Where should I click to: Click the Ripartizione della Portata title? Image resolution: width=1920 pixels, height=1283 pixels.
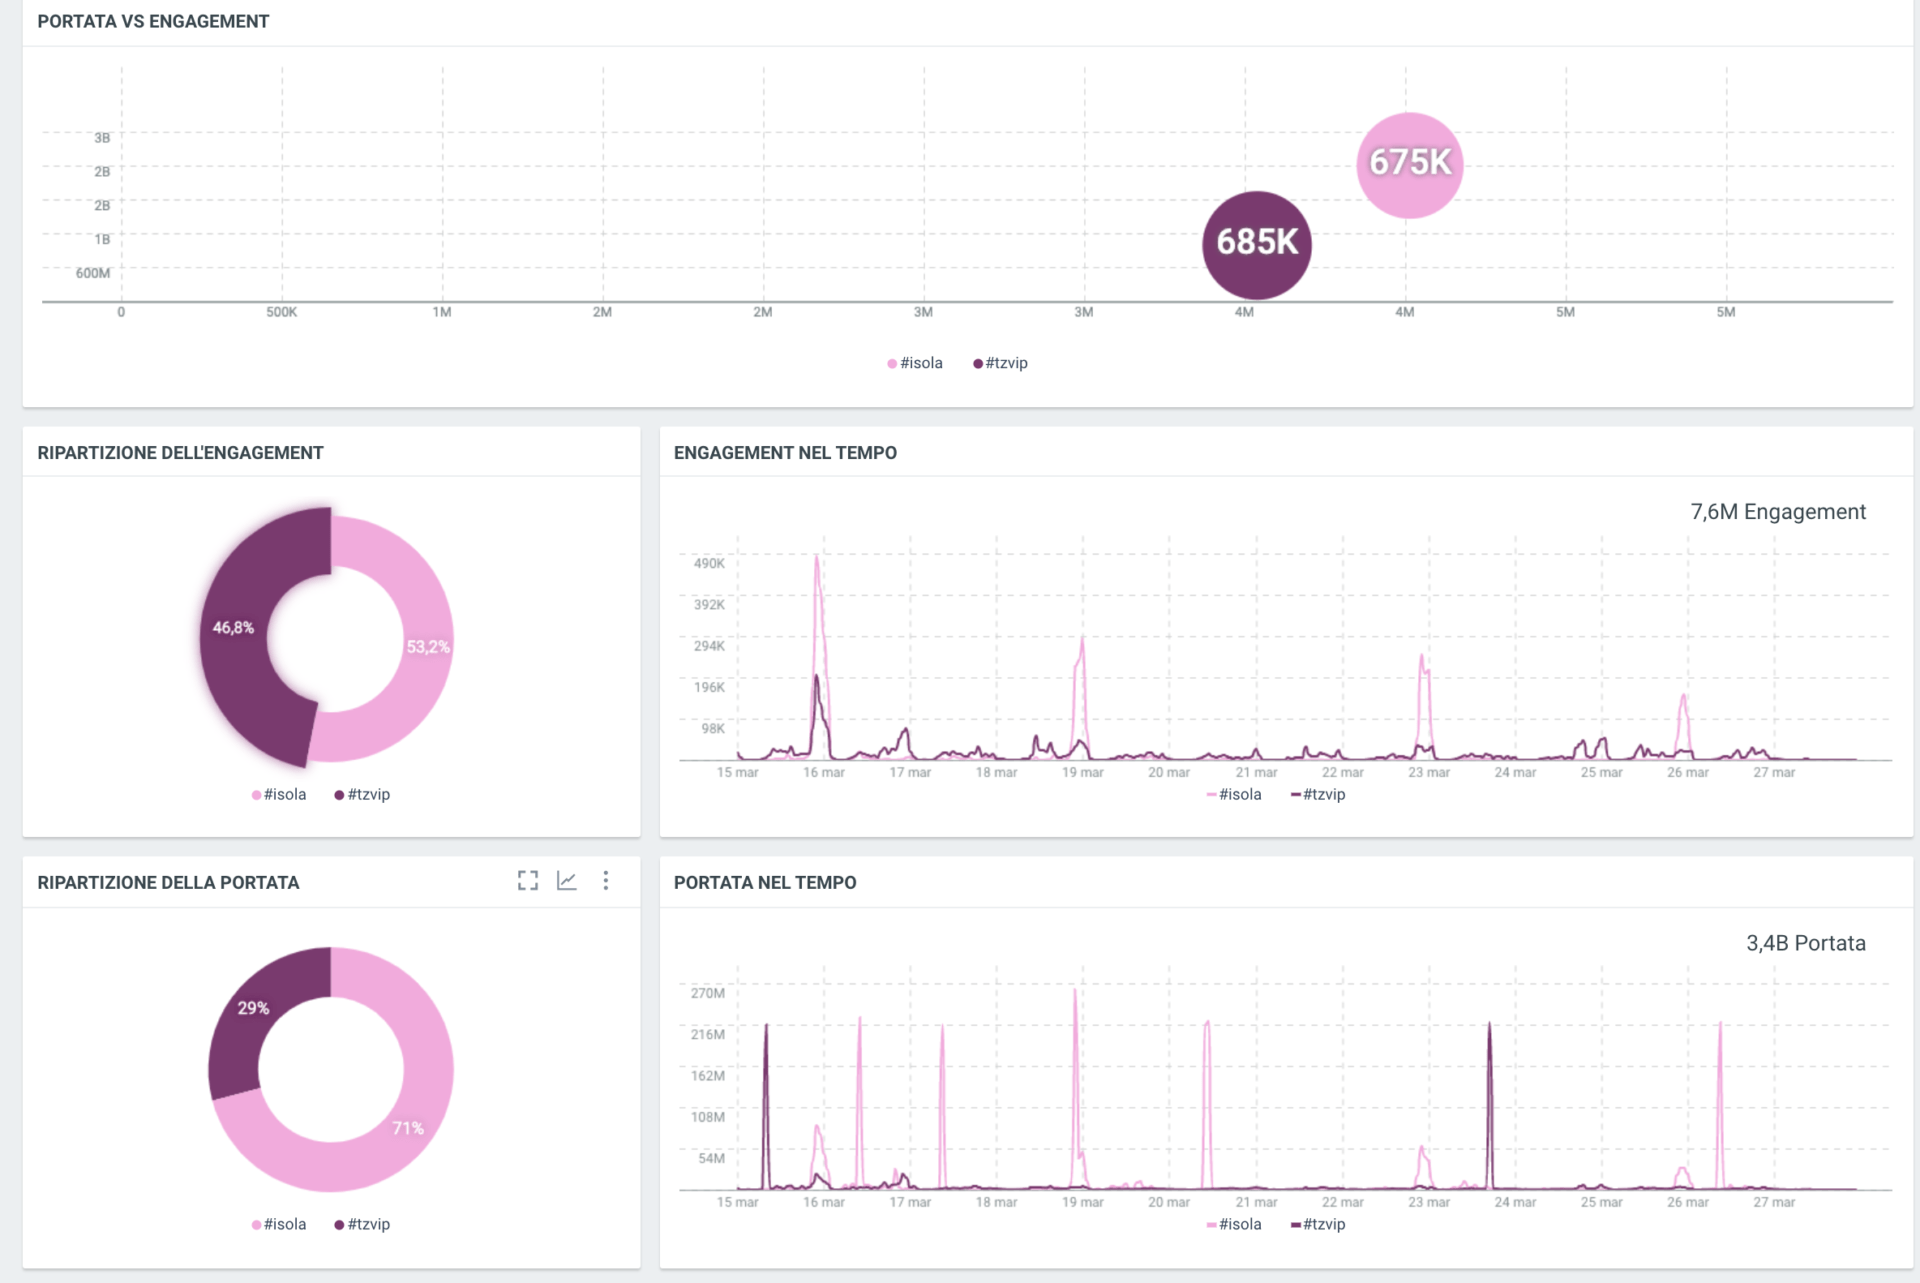pos(168,883)
